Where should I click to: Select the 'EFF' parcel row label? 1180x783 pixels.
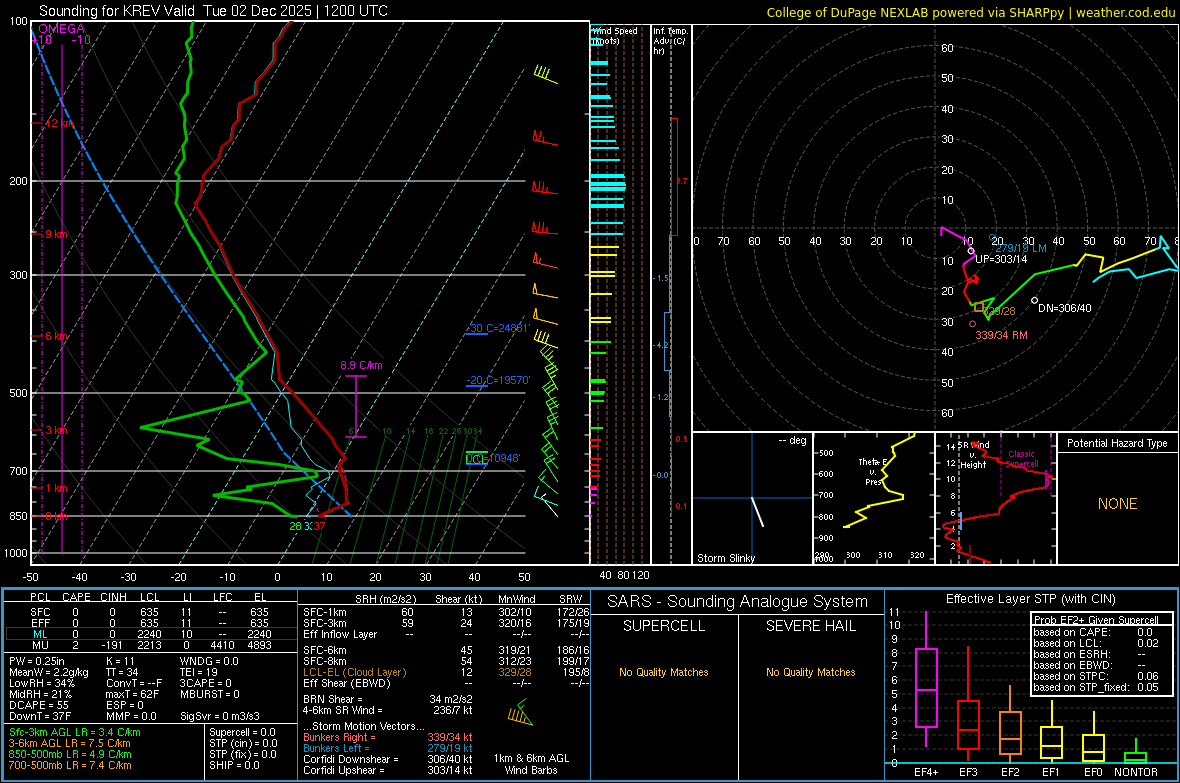tap(40, 623)
